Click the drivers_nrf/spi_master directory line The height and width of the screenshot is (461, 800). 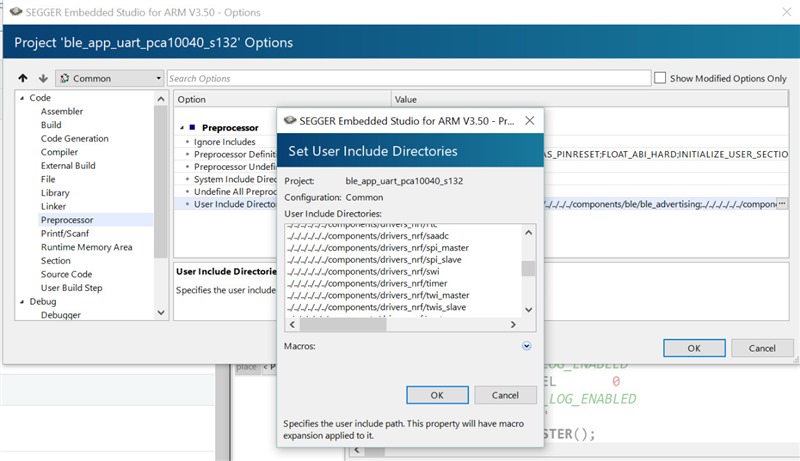point(378,248)
